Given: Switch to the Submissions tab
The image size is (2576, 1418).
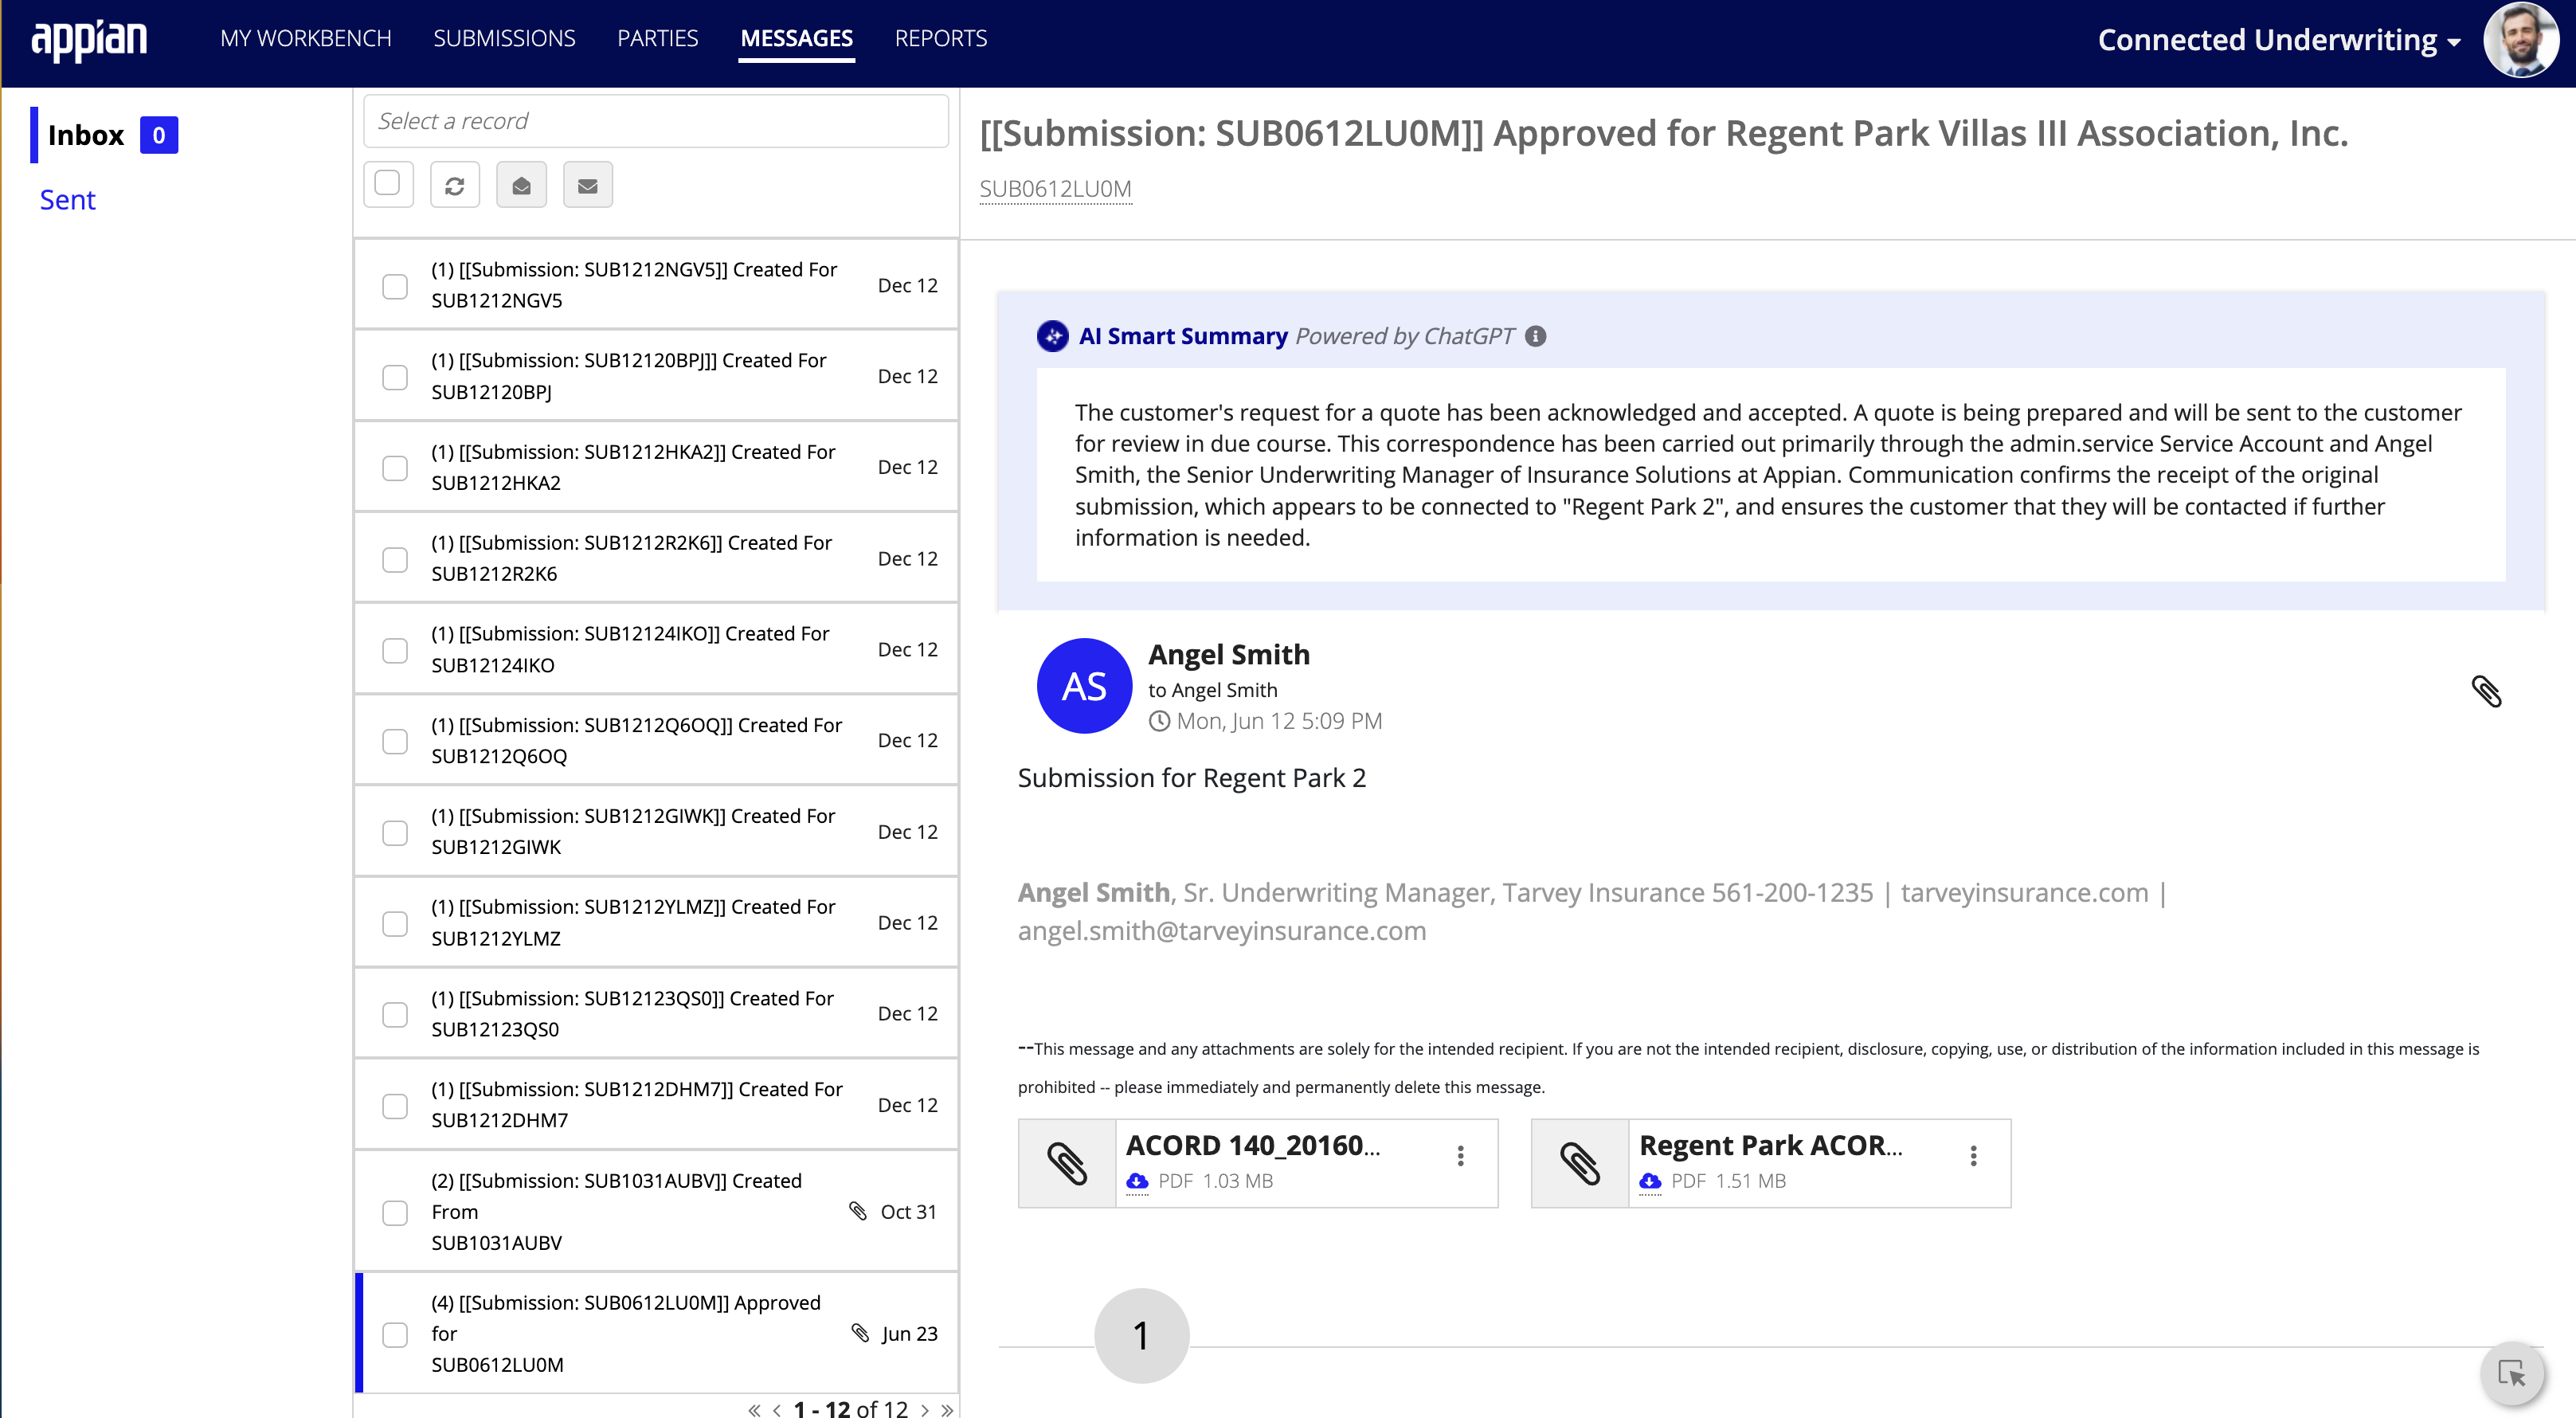Looking at the screenshot, I should 504,38.
